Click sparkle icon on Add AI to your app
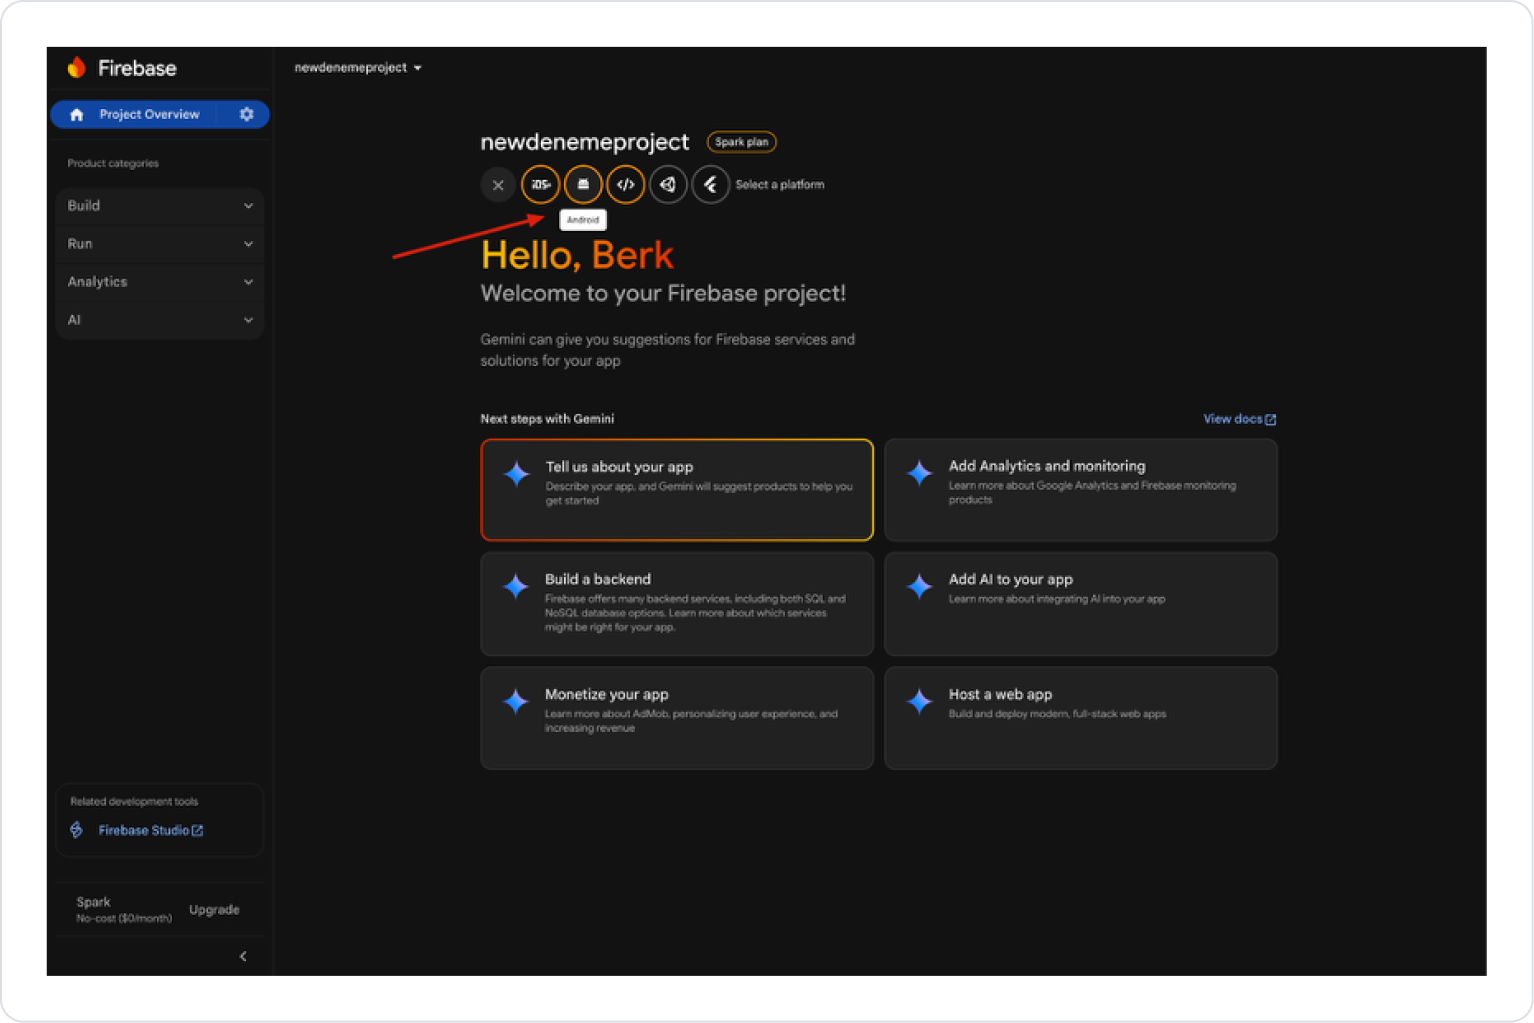 pos(919,586)
